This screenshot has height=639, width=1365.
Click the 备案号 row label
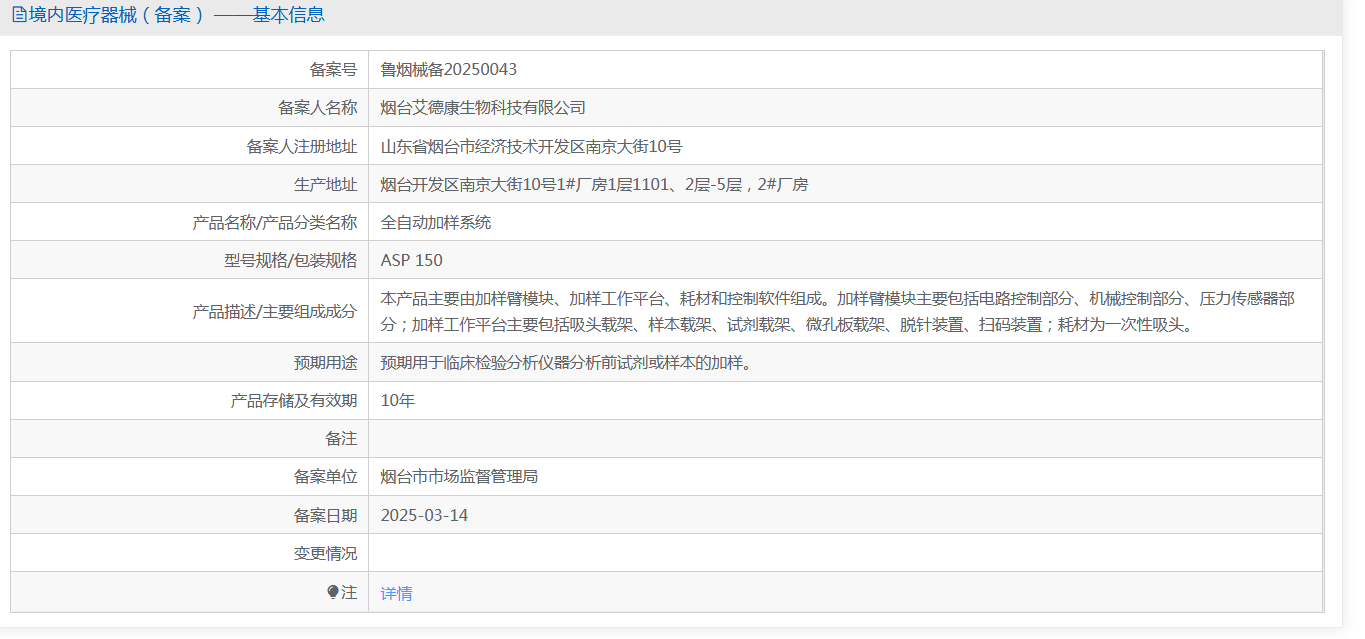(333, 69)
